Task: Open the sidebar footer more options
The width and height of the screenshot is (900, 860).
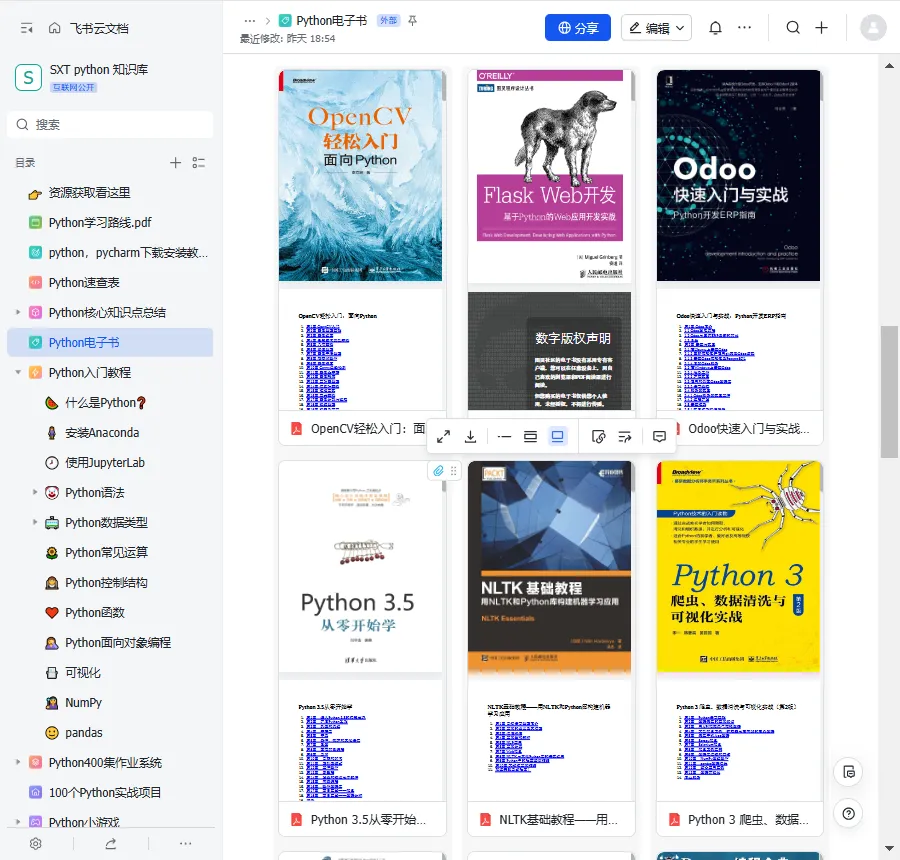Action: 185,843
